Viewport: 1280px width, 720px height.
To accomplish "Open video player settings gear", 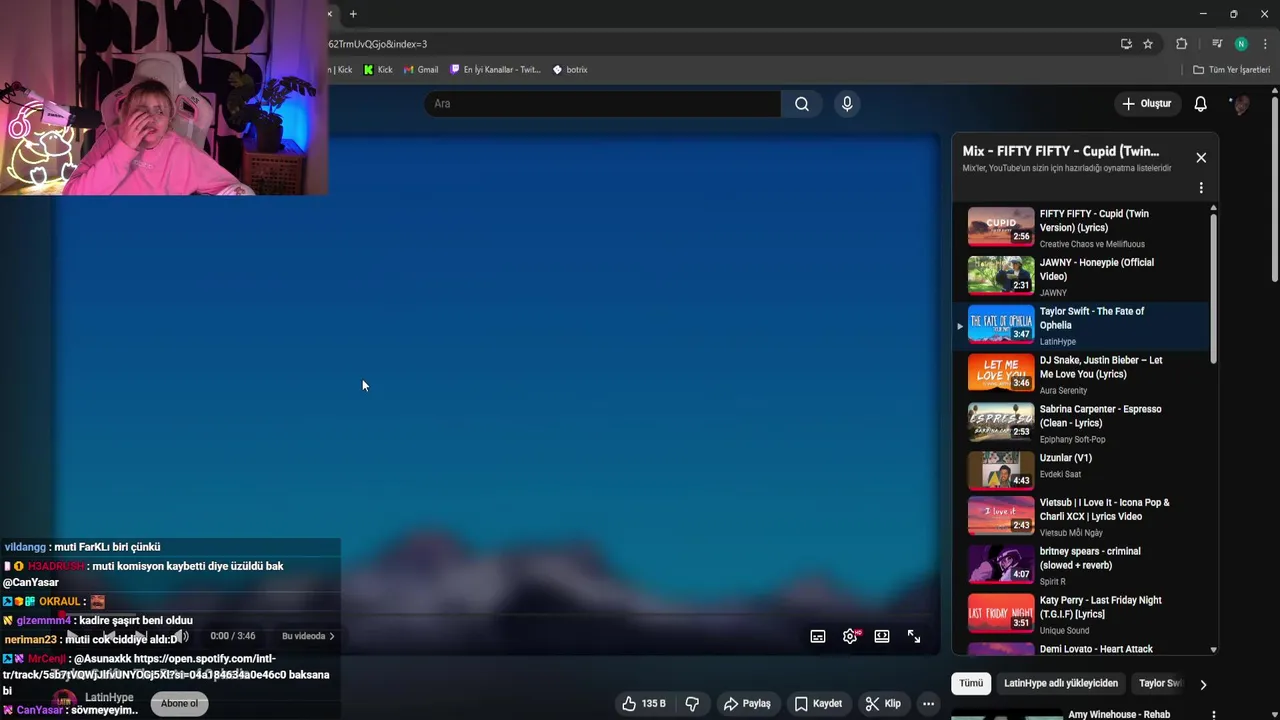I will pyautogui.click(x=850, y=637).
